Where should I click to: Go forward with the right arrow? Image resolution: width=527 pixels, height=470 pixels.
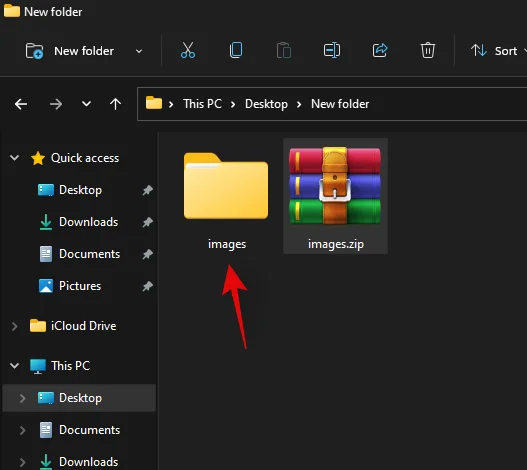[56, 104]
